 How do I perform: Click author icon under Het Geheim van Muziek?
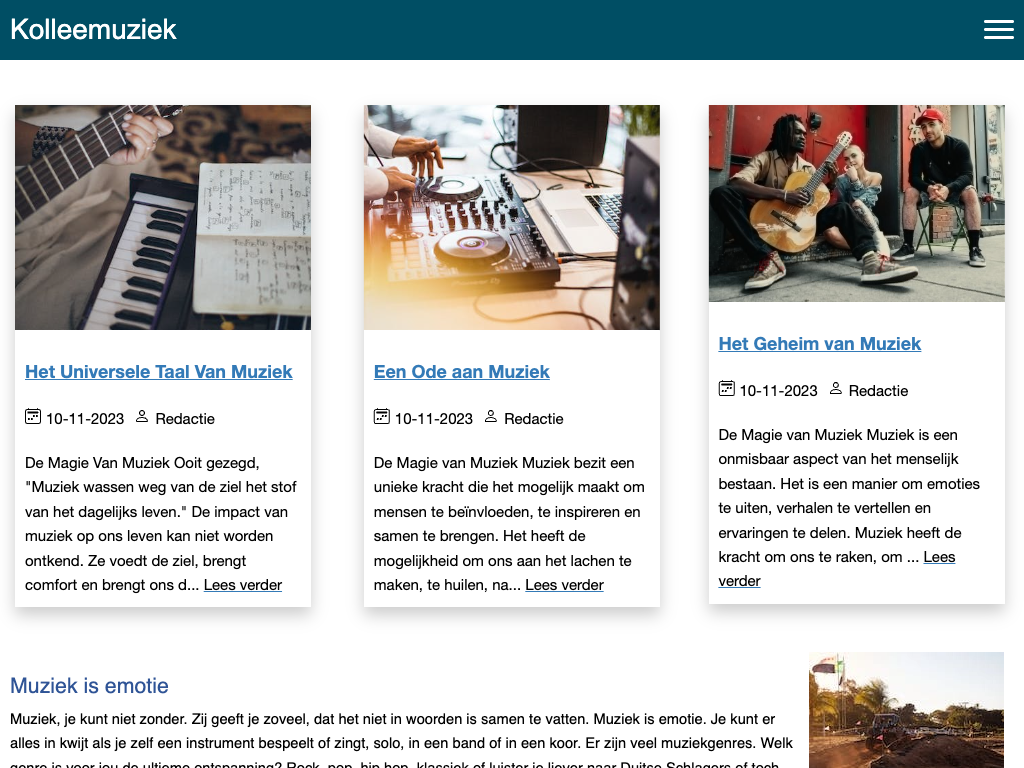[x=835, y=389]
